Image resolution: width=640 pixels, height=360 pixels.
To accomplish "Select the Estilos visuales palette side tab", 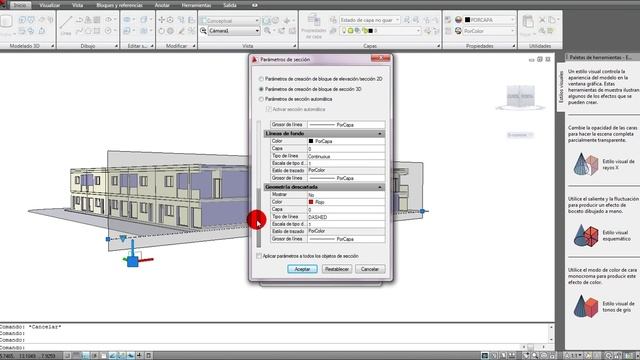I will 561,87.
